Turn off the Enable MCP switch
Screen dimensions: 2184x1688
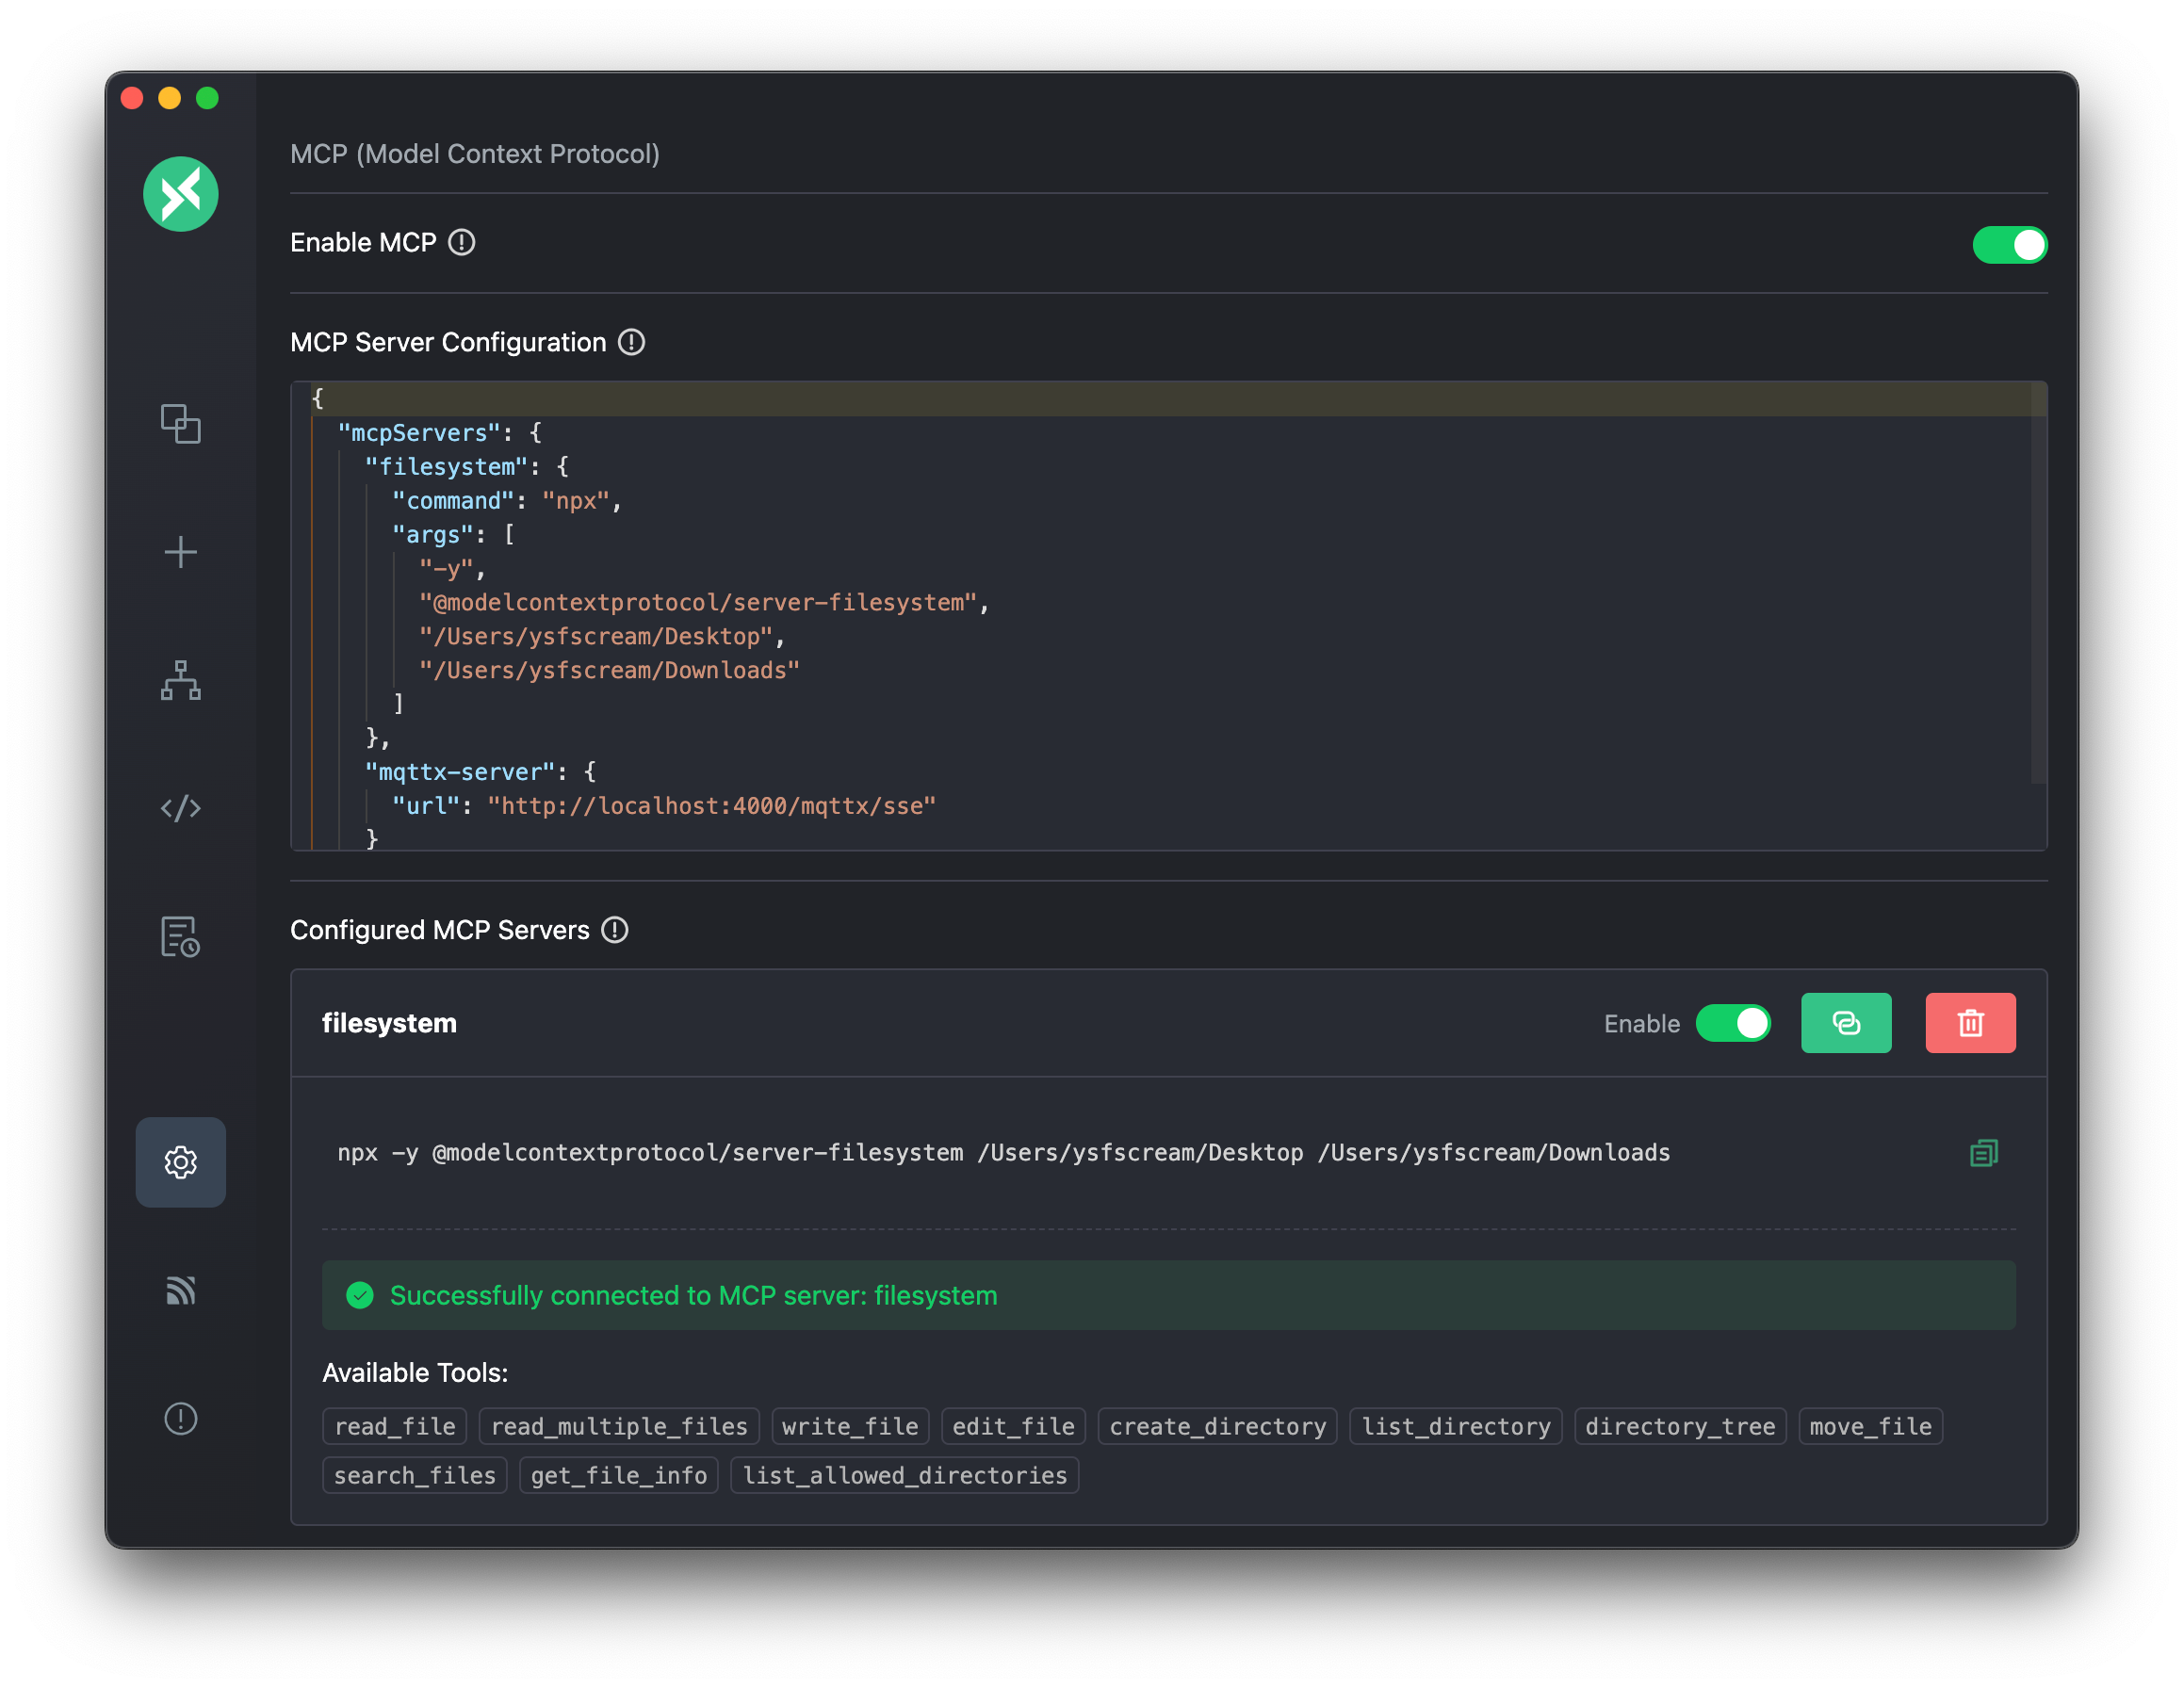(2009, 245)
